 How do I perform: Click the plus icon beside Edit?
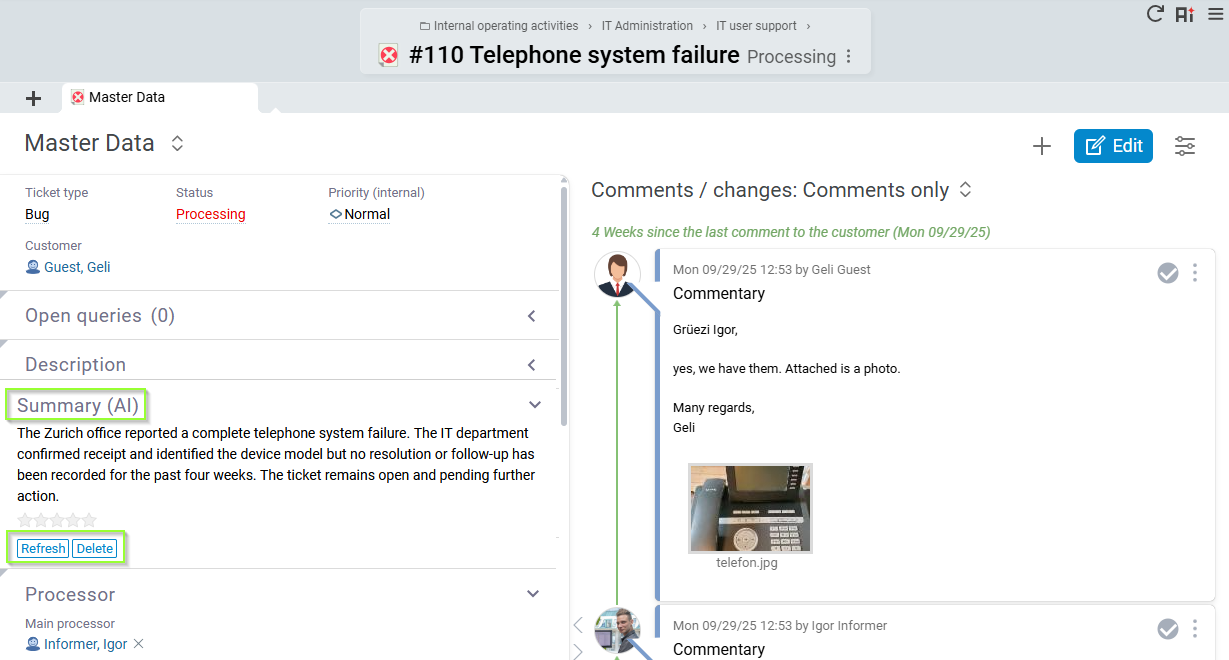[1042, 146]
